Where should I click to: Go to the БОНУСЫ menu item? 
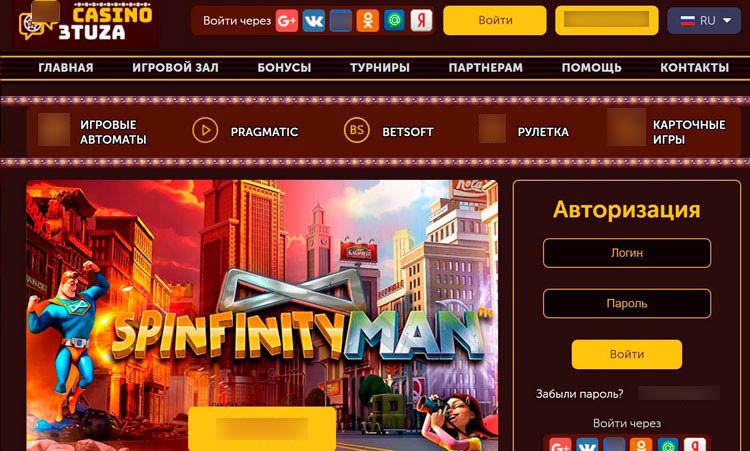pyautogui.click(x=284, y=67)
